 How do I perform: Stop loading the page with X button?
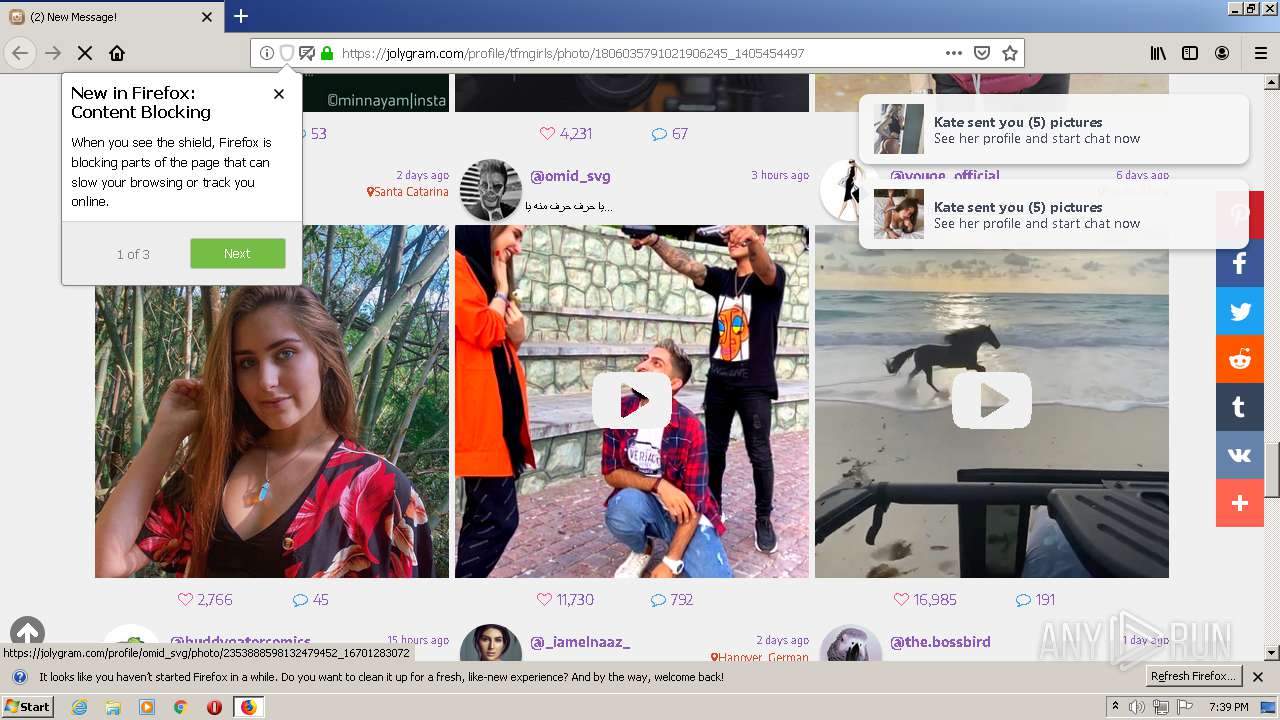click(84, 53)
